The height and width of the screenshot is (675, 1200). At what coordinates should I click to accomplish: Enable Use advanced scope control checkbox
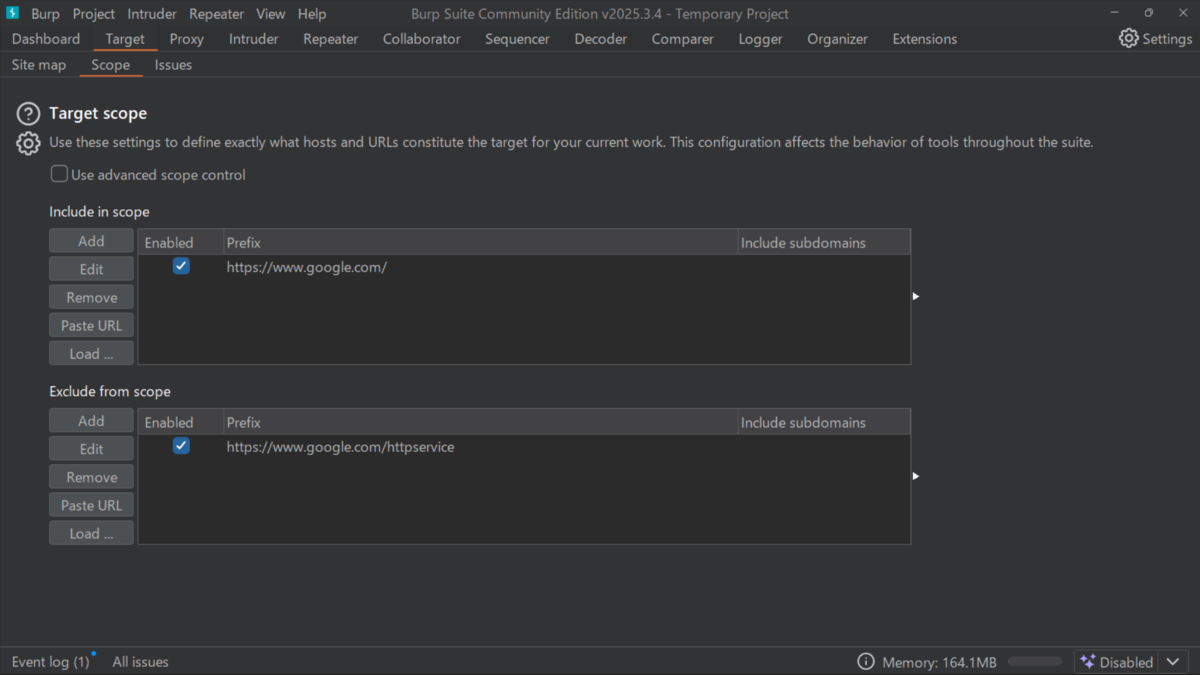[59, 174]
